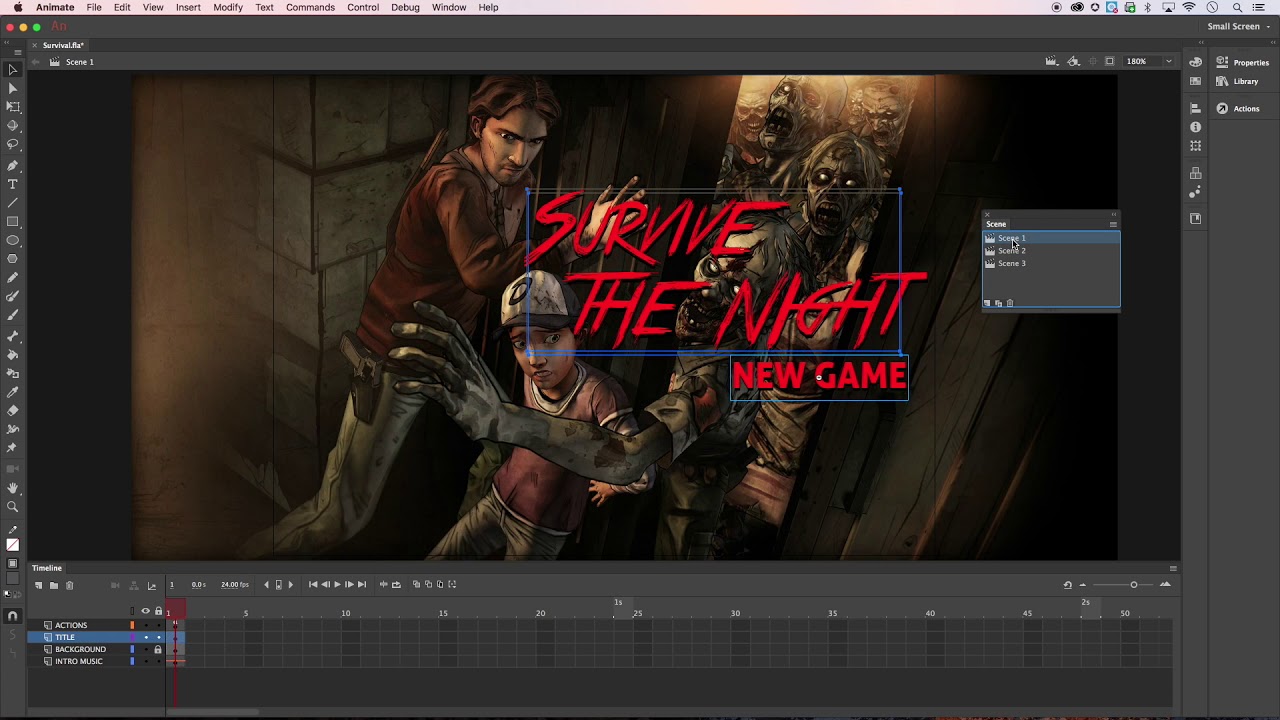Image resolution: width=1280 pixels, height=720 pixels.
Task: Select the Pencil tool
Action: coord(13,278)
